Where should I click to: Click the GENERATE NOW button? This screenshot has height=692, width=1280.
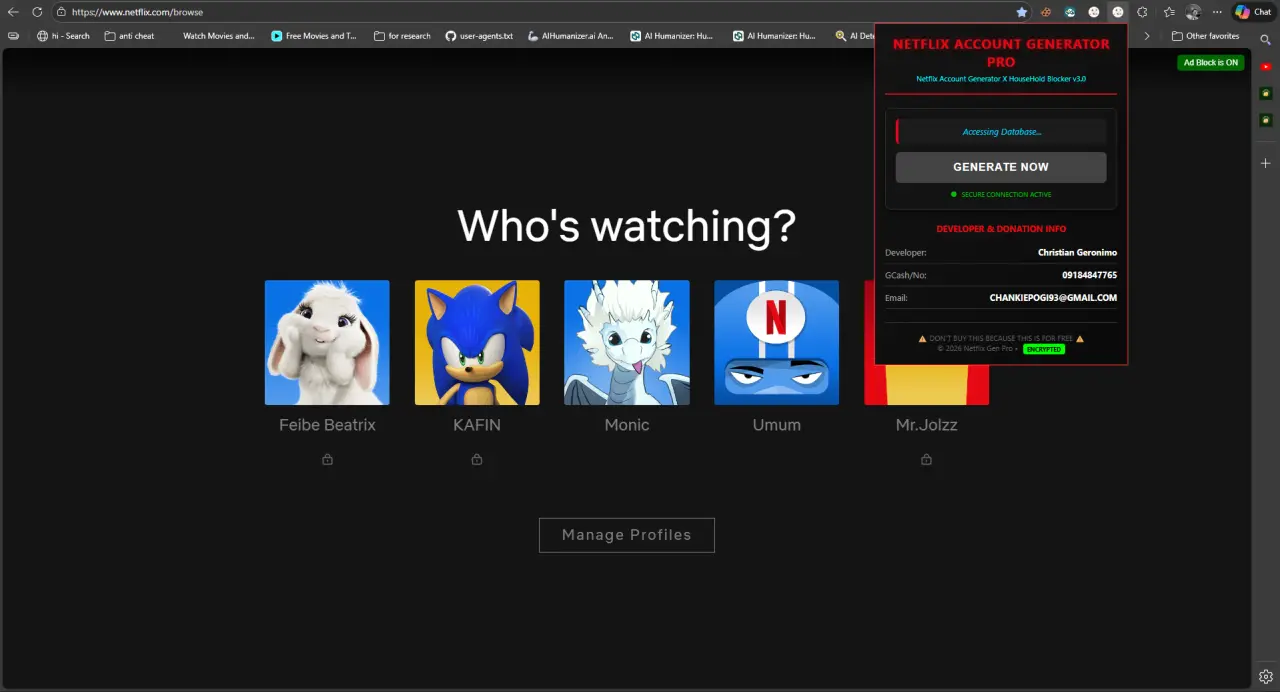(x=1001, y=167)
